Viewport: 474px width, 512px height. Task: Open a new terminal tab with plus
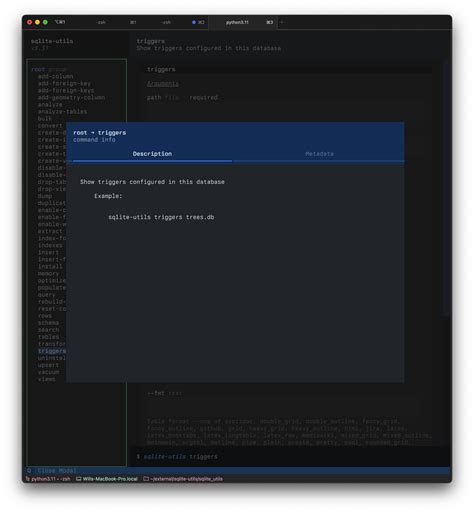click(x=282, y=22)
